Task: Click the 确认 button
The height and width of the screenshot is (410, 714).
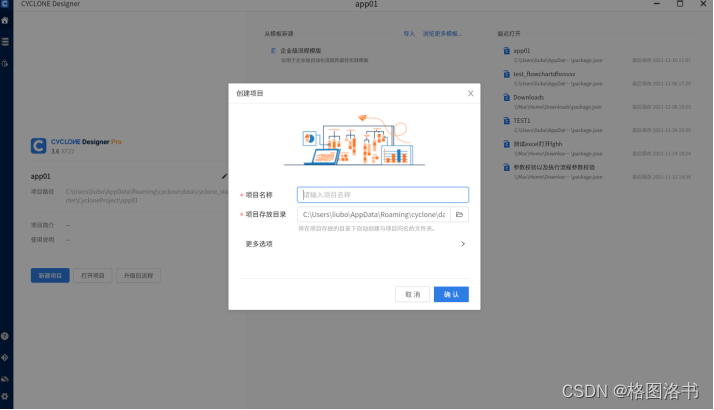Action: (451, 294)
